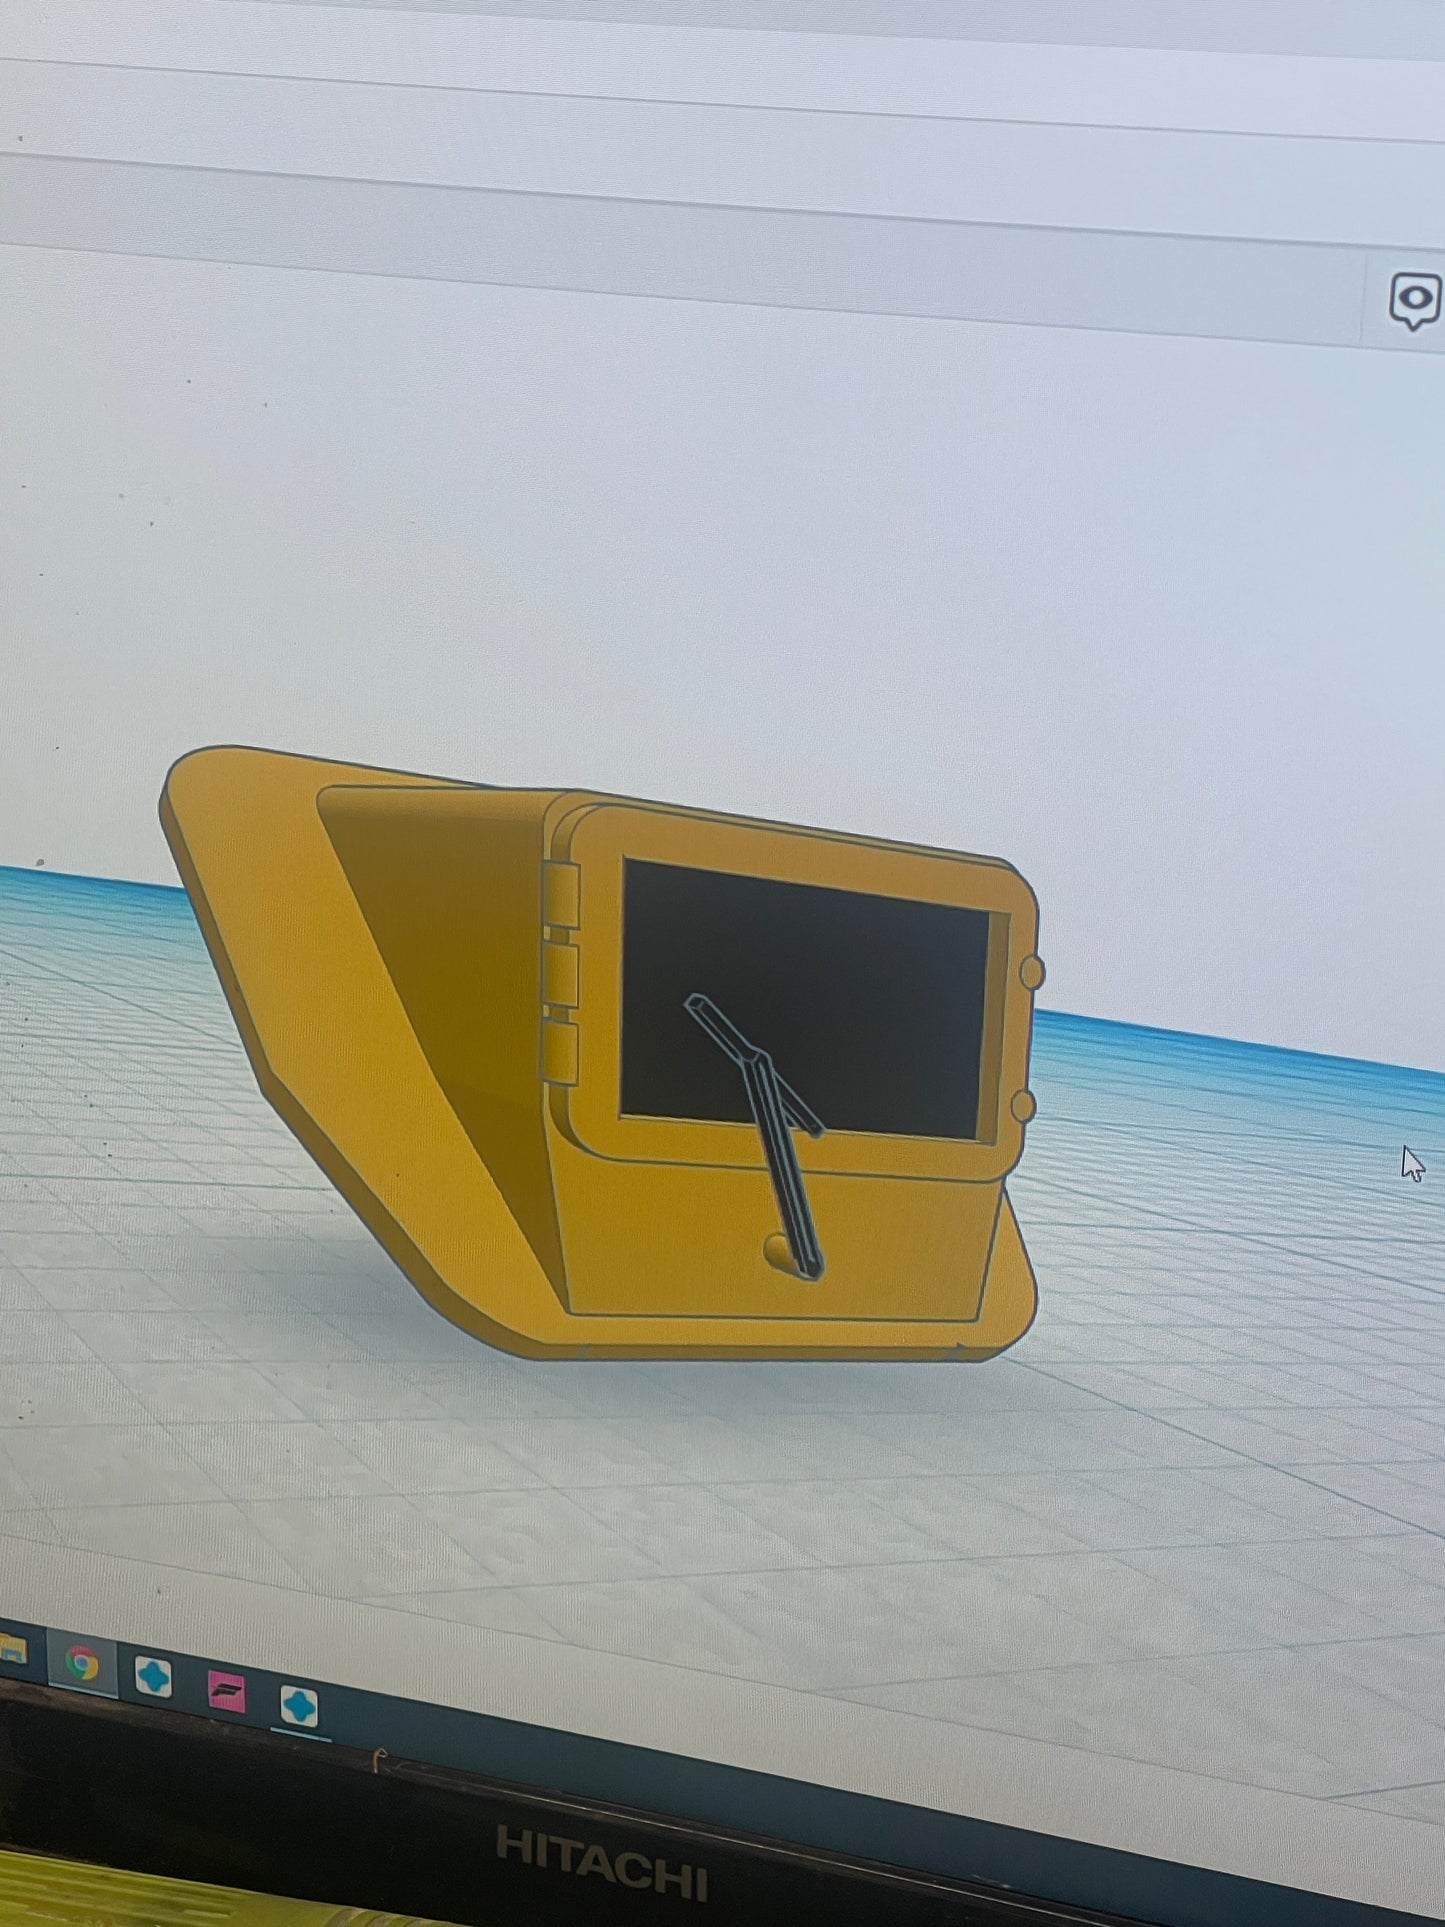Select the lower round latch knob

click(x=1023, y=1105)
